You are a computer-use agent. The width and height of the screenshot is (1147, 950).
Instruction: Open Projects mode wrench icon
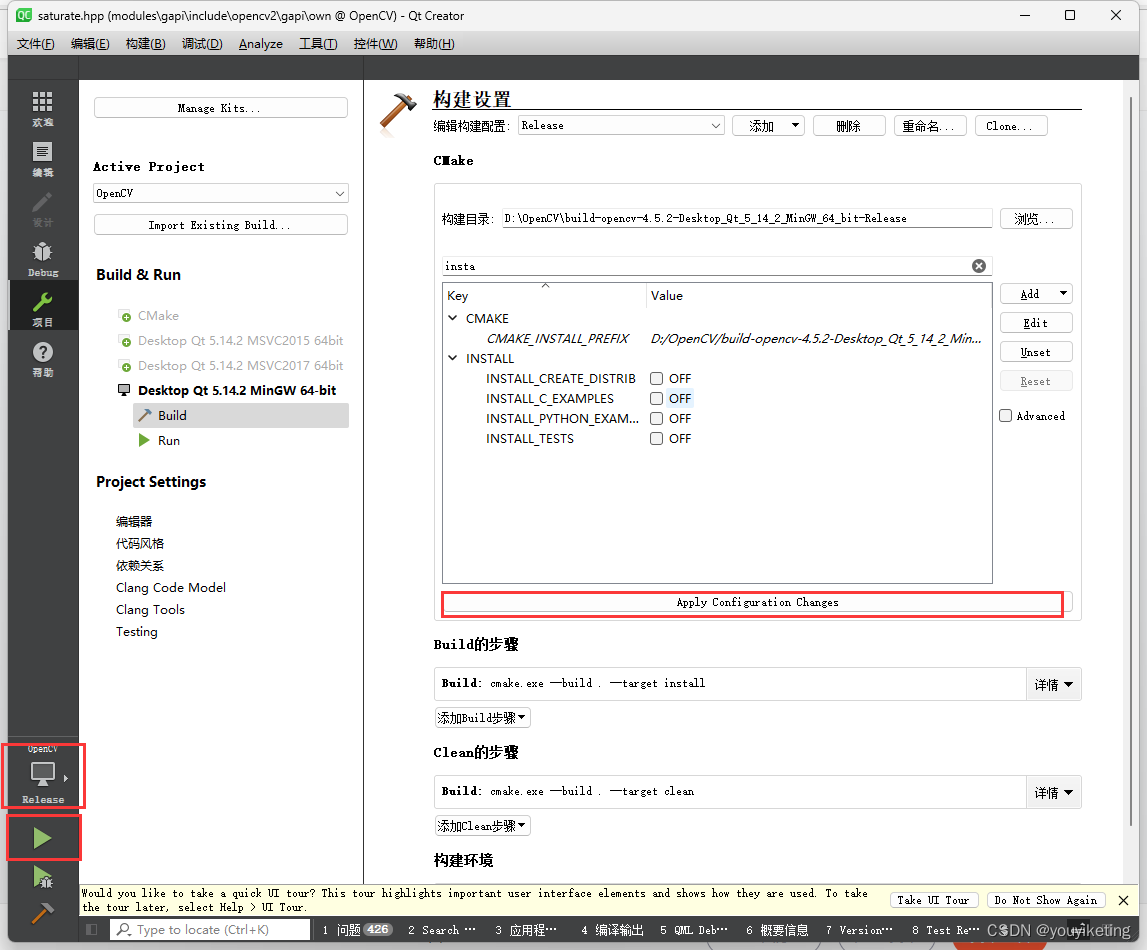point(42,309)
